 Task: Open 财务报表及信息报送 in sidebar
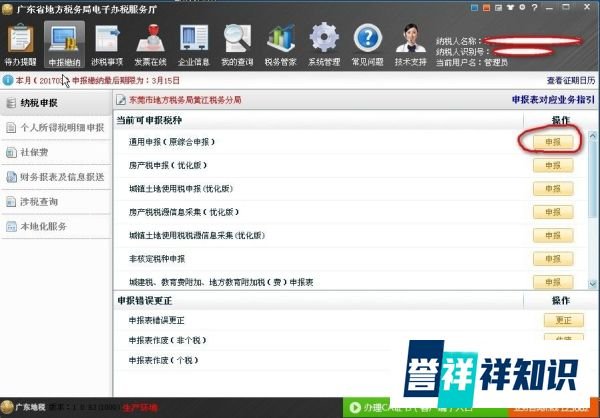pos(56,177)
